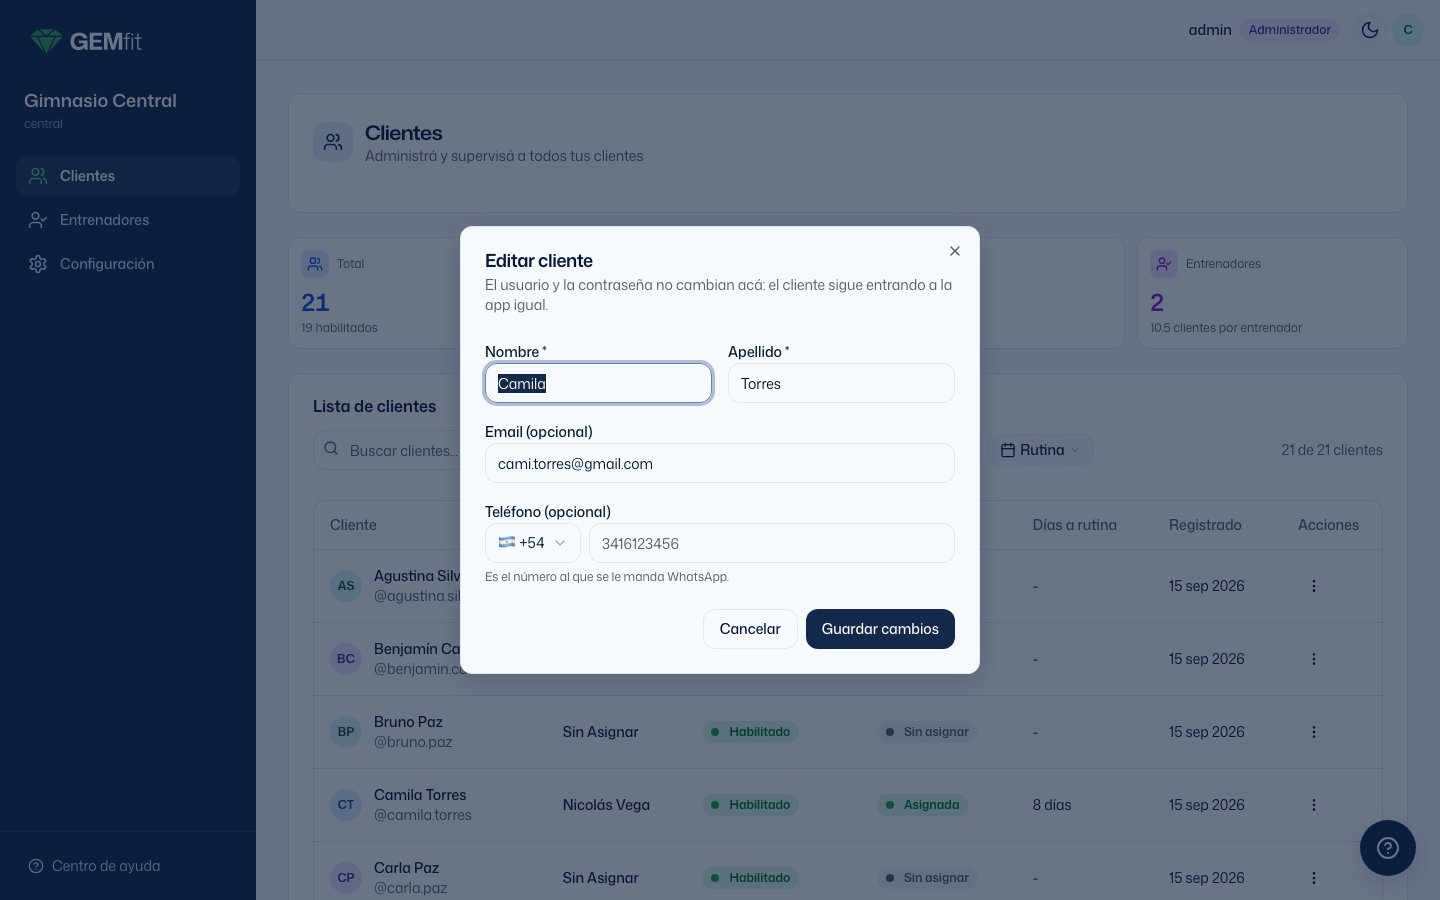This screenshot has height=900, width=1440.
Task: Click the Teléfono number field
Action: point(772,543)
